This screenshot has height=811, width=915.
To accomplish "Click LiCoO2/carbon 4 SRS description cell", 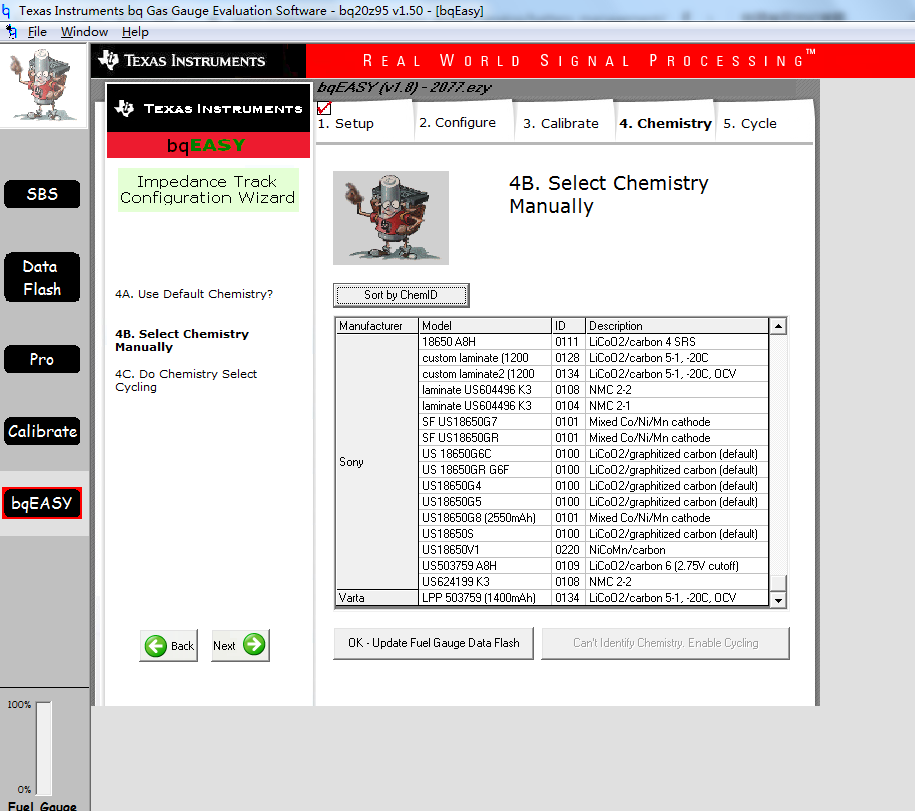I will pyautogui.click(x=677, y=342).
